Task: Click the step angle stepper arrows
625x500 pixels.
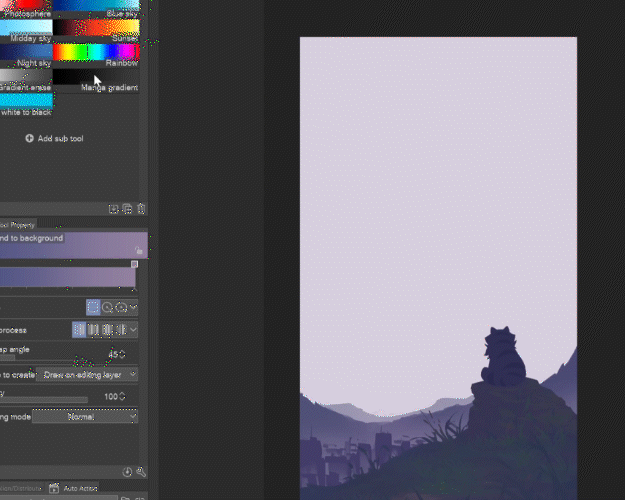Action: (x=122, y=354)
